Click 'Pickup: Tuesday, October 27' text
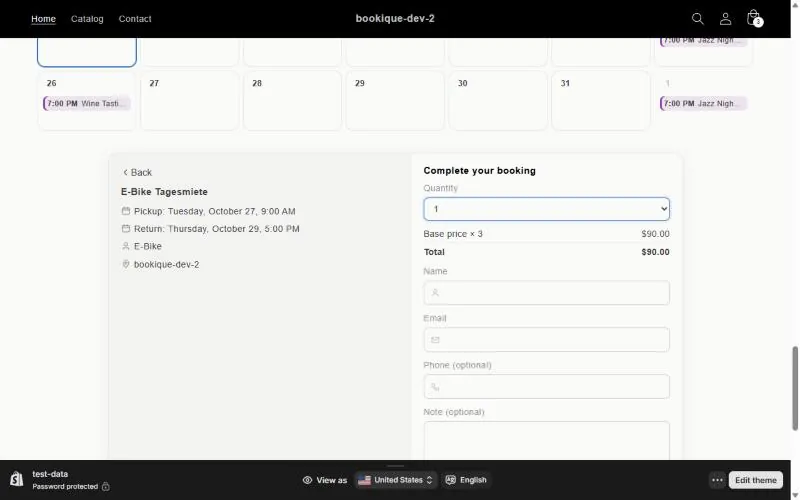The image size is (800, 500). point(215,211)
